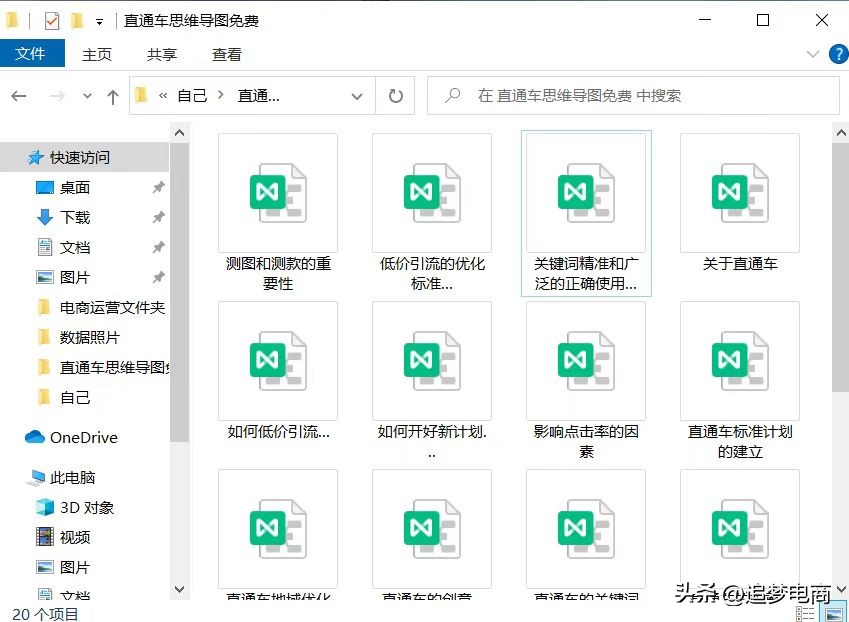Click the ribbon collapse arrow near help button
849x622 pixels.
coord(813,54)
